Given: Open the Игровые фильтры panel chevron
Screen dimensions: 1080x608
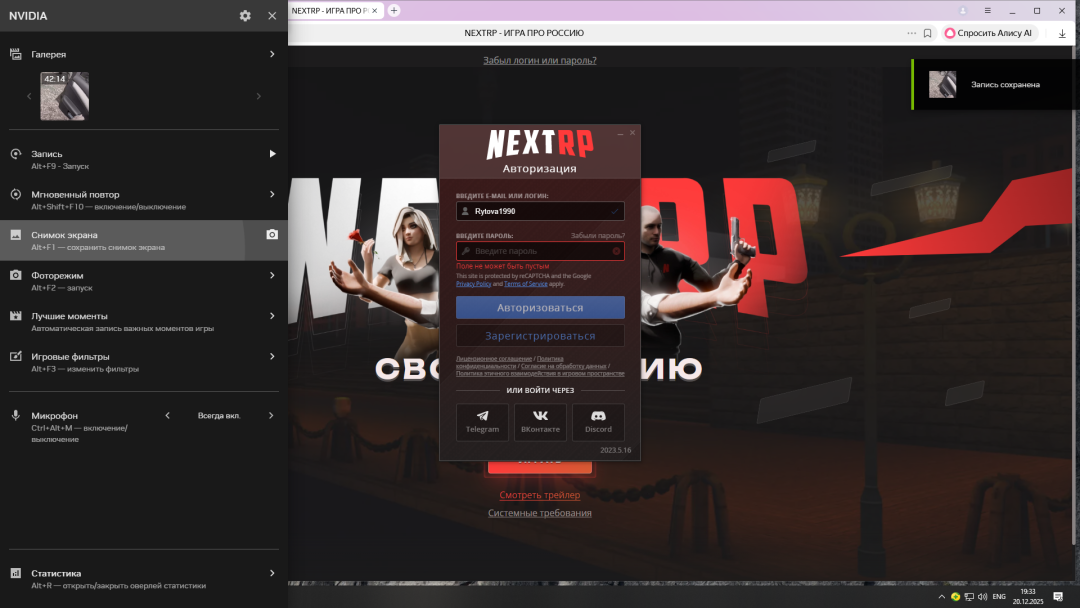Looking at the screenshot, I should coord(271,355).
